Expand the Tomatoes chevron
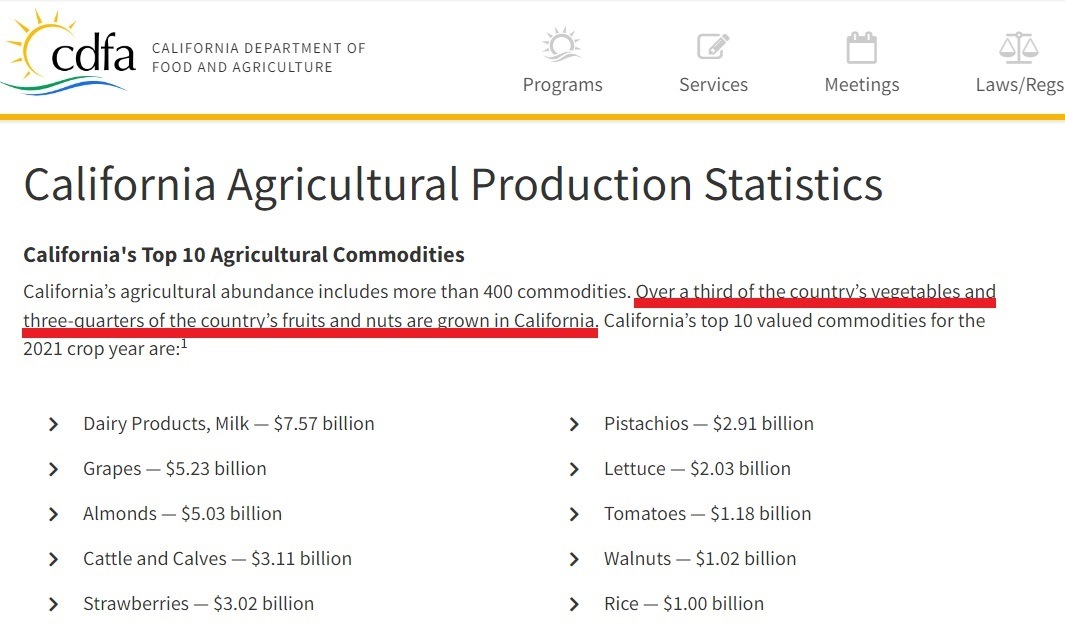Image resolution: width=1065 pixels, height=626 pixels. coord(574,515)
